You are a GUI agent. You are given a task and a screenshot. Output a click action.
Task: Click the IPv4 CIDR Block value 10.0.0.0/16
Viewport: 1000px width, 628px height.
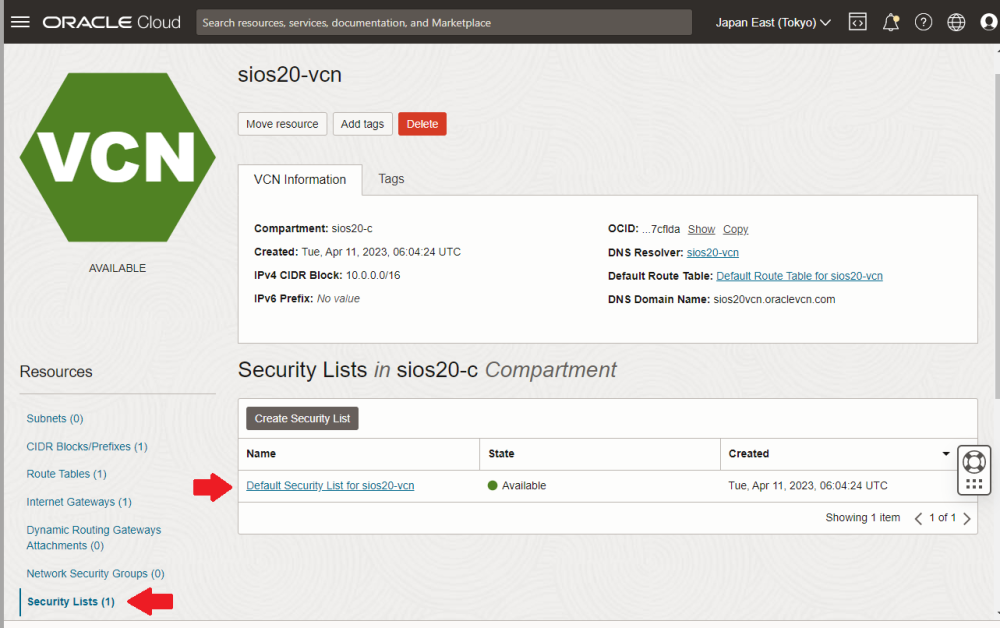pyautogui.click(x=373, y=275)
